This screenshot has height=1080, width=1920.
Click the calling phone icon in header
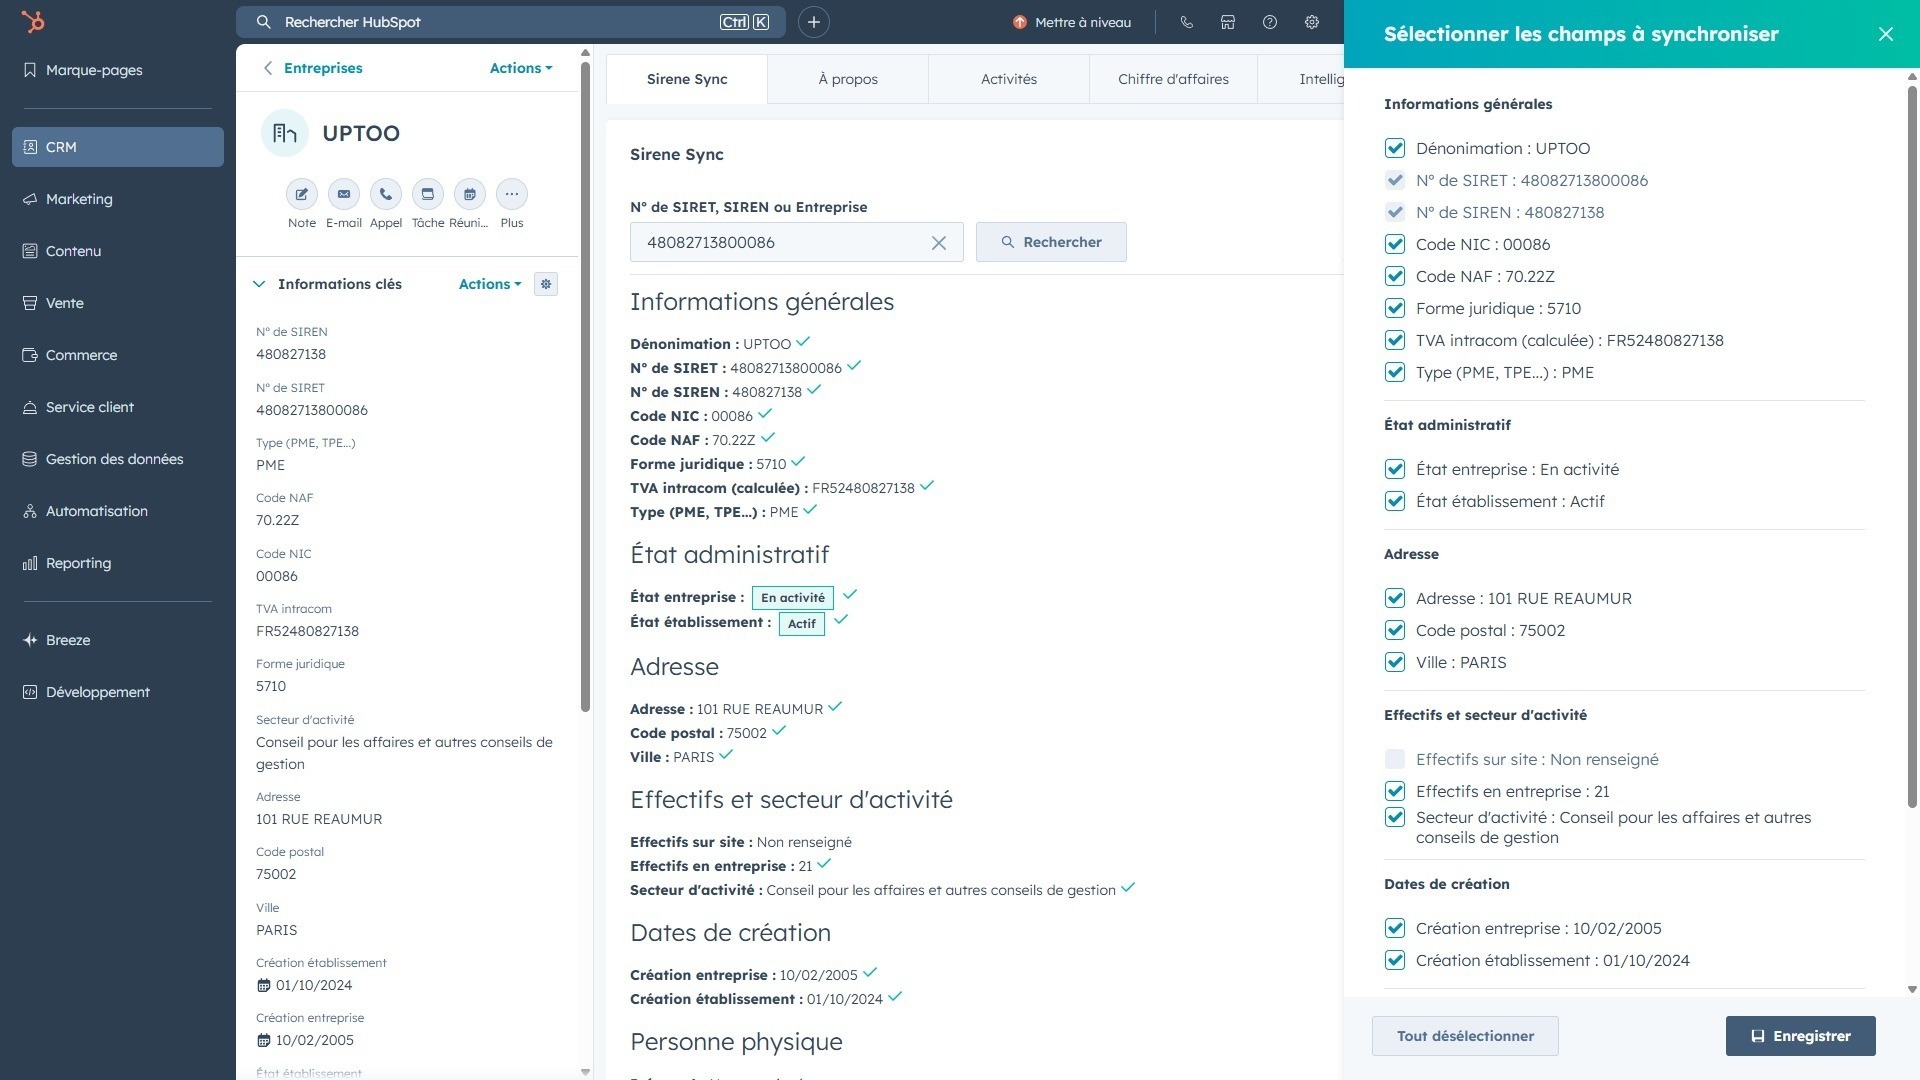(x=1186, y=22)
